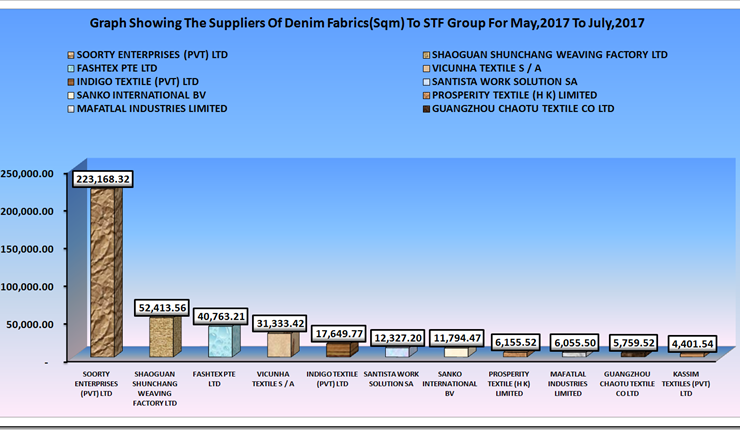
Task: Click the PROSPERITY TEXTILE legend swatch
Action: (426, 96)
